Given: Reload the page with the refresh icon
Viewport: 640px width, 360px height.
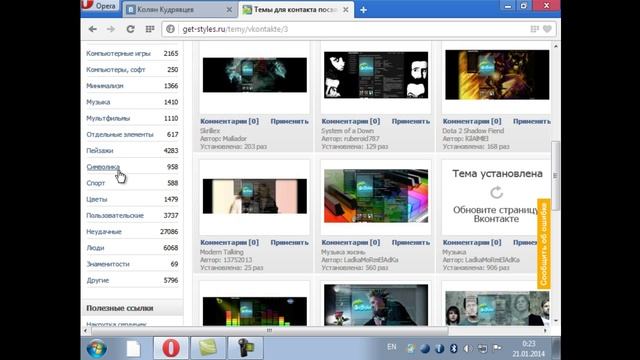Looking at the screenshot, I should (130, 29).
